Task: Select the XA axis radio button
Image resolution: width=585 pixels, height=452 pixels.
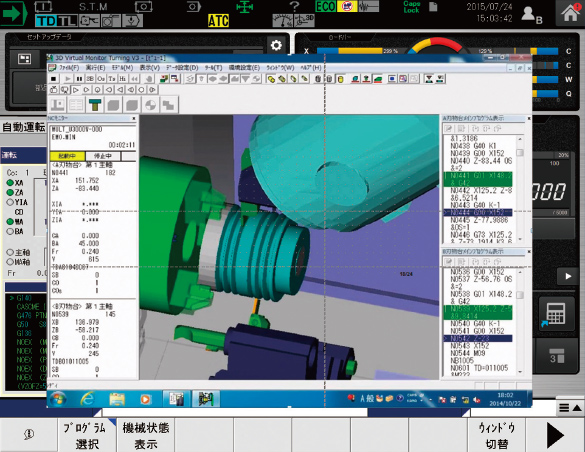Action: coord(10,183)
